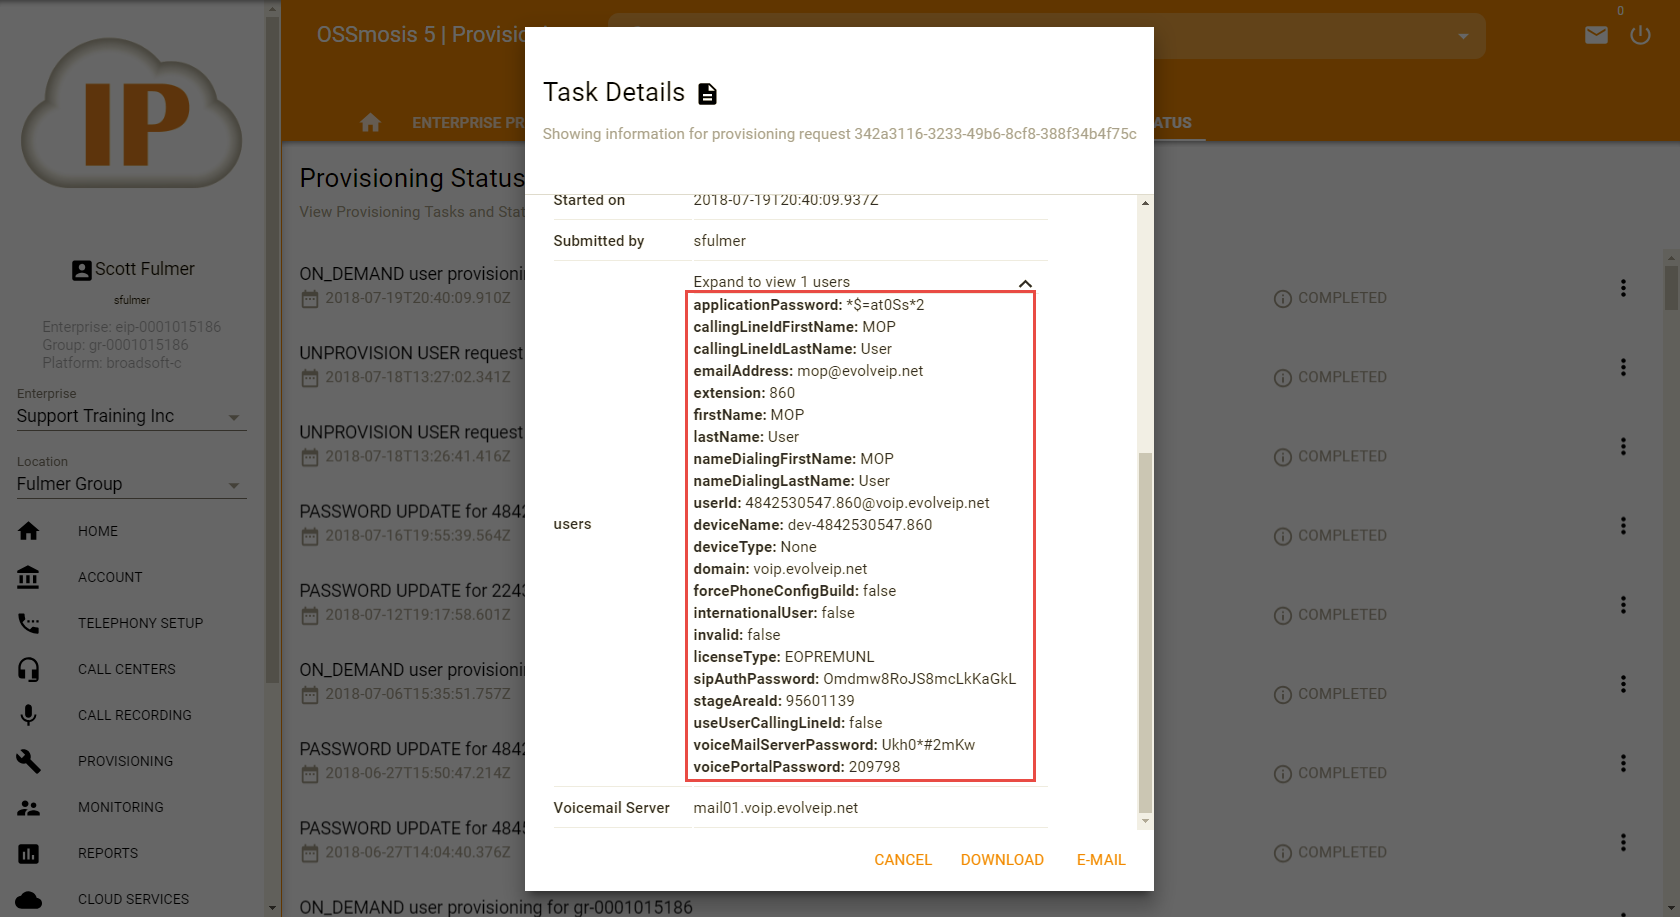Viewport: 1680px width, 917px height.
Task: Select Call Recording microphone item
Action: point(134,715)
